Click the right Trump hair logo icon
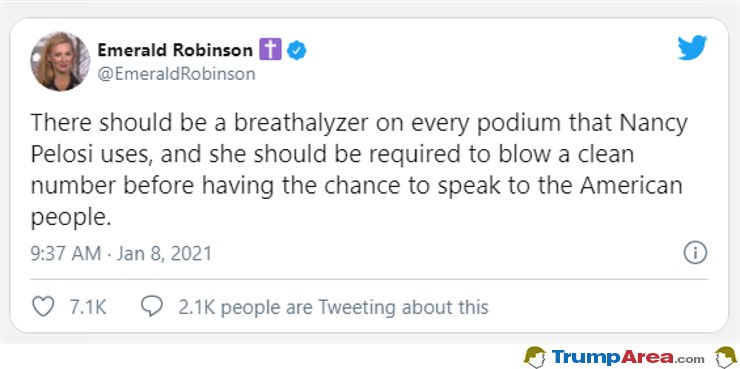Viewport: 740px width, 369px height. [725, 357]
